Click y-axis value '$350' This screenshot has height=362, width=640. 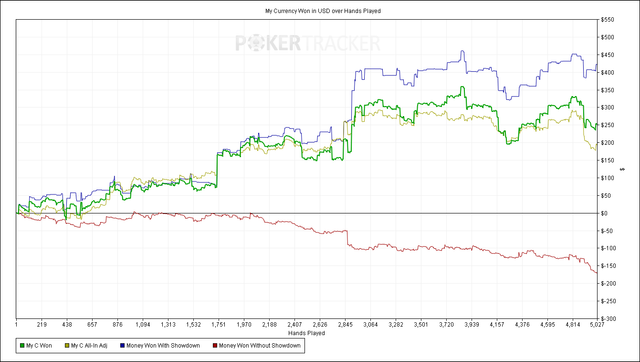[x=607, y=90]
